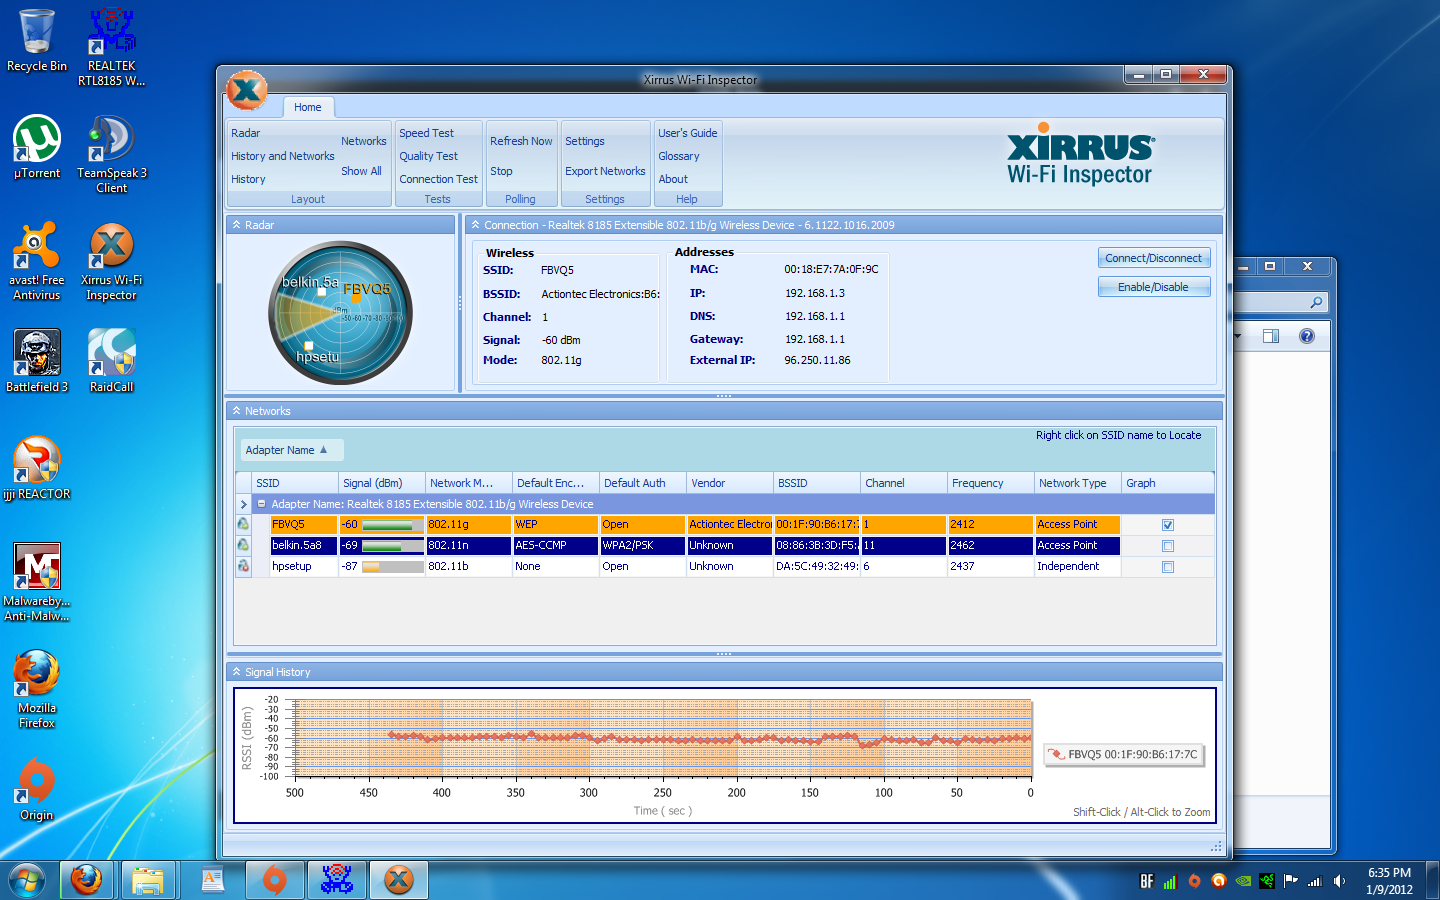Click the FBVQ5 signal strength bar
This screenshot has width=1440, height=900.
pos(392,525)
